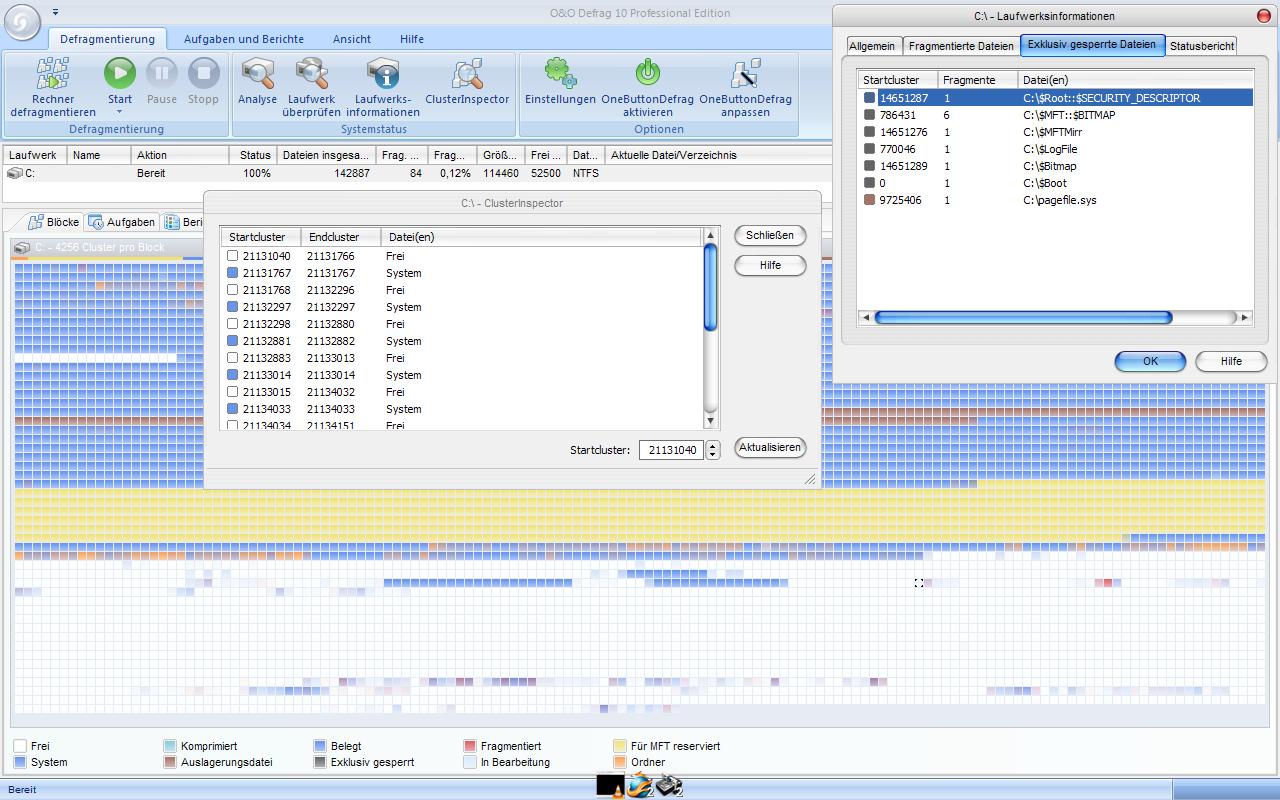Screen dimensions: 1280x800
Task: Click horizontal scrollbar in locked files list
Action: click(x=1023, y=317)
